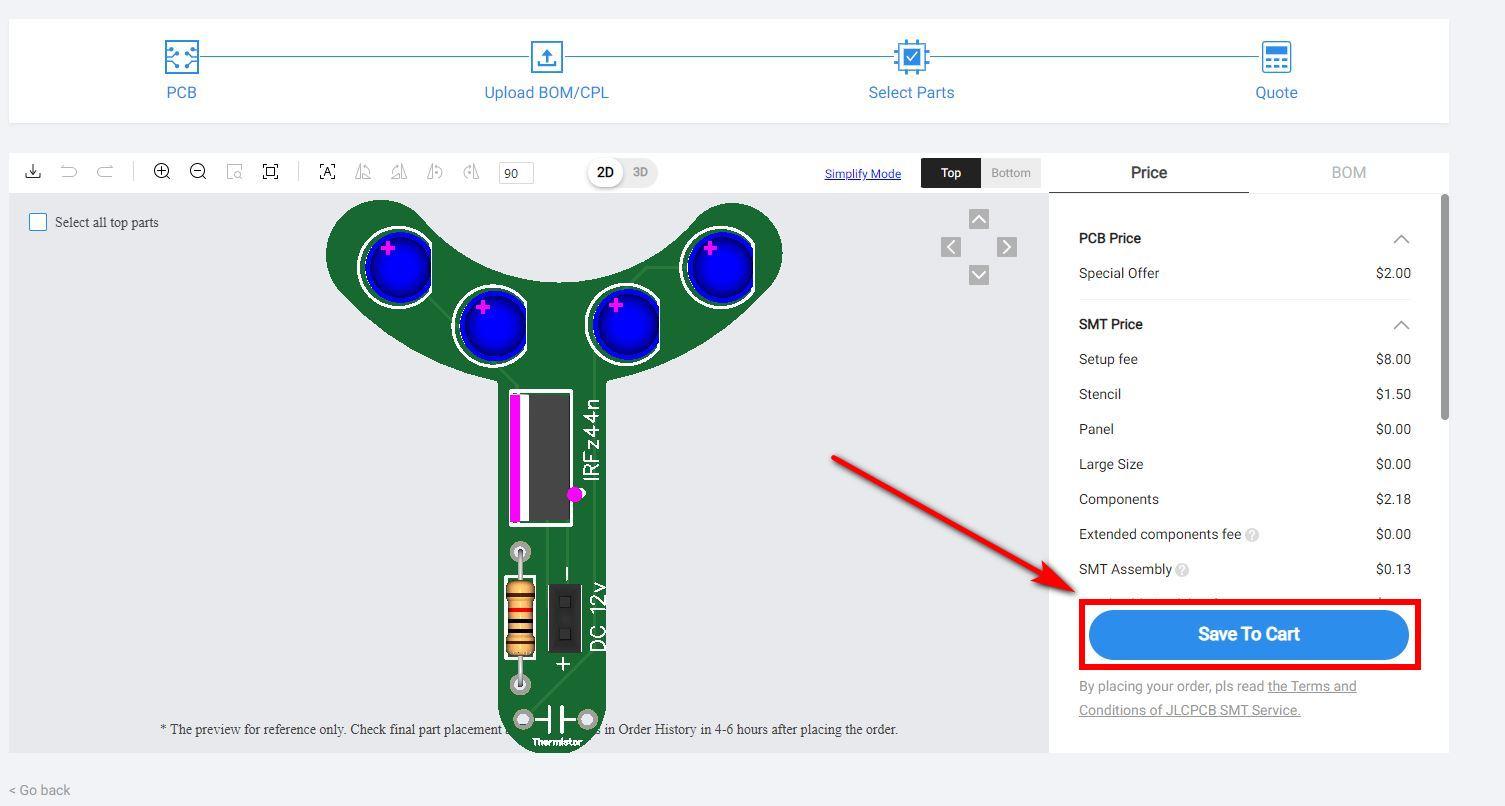Screen dimensions: 1505x806
Task: Click the undo arrow icon
Action: point(69,172)
